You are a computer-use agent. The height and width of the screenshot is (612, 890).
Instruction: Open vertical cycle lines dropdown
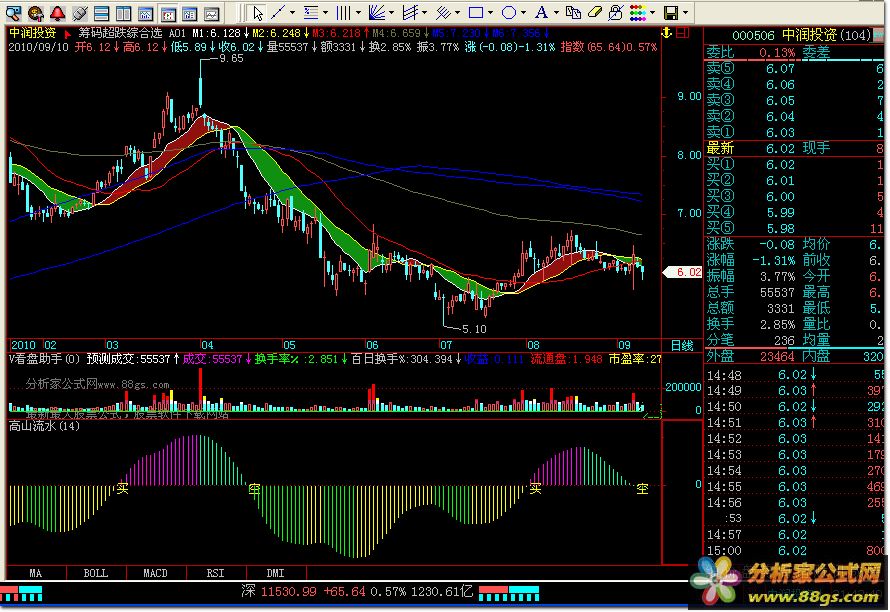(358, 12)
